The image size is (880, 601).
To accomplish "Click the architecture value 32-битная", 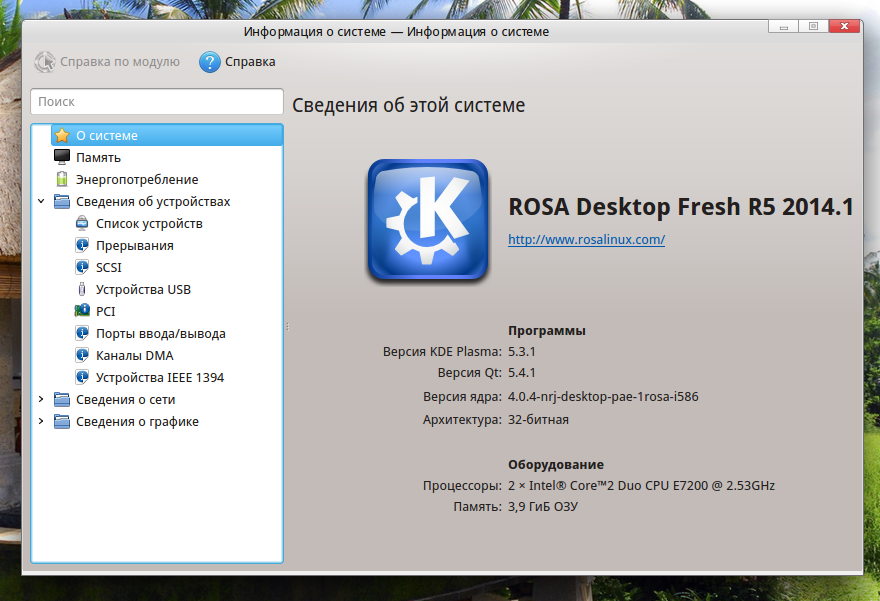I will point(538,420).
